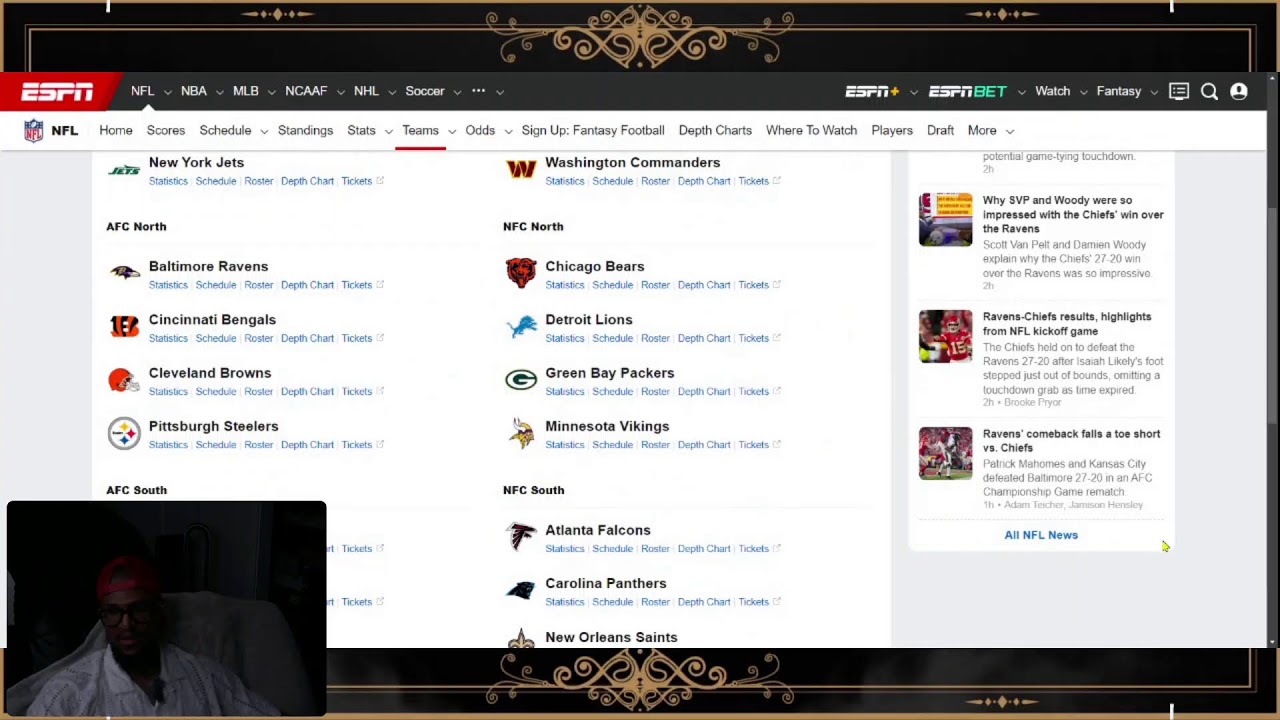Open Chicago Bears Depth Chart link
The image size is (1280, 720).
704,285
